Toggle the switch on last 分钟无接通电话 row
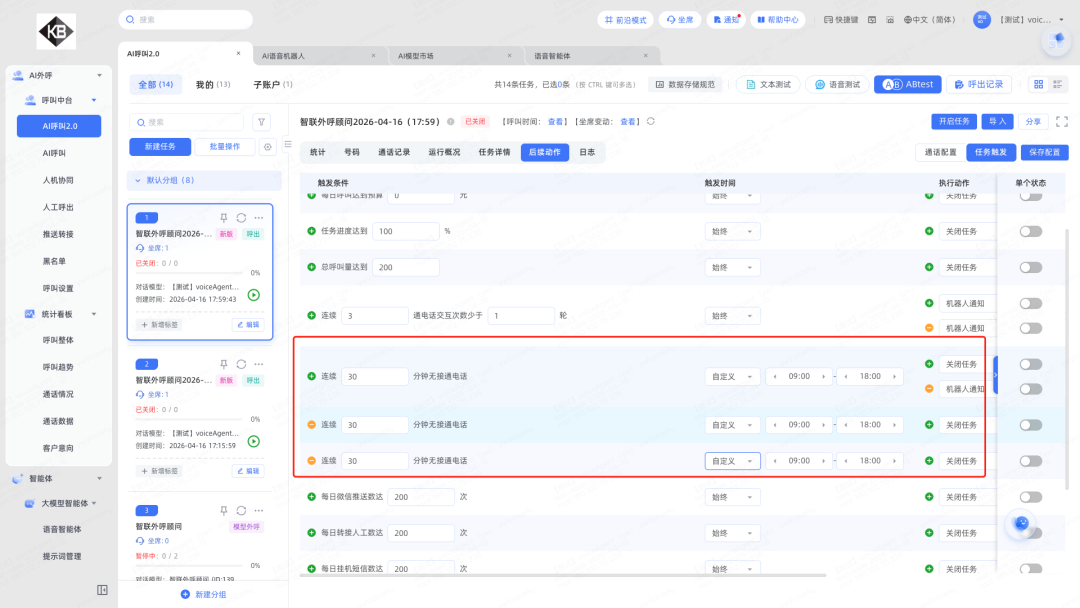Screen dimensions: 1080x608 (x=1030, y=461)
